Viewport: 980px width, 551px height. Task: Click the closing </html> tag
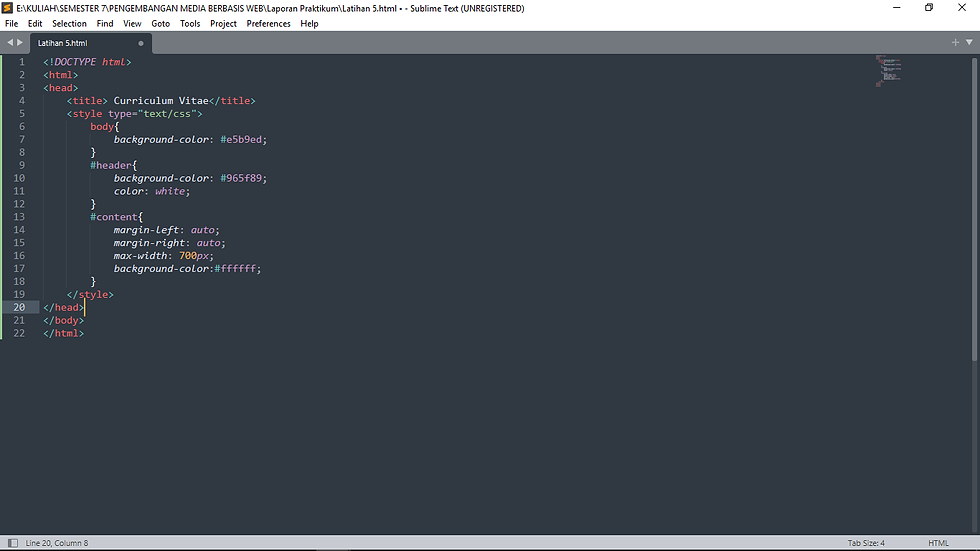[x=63, y=333]
